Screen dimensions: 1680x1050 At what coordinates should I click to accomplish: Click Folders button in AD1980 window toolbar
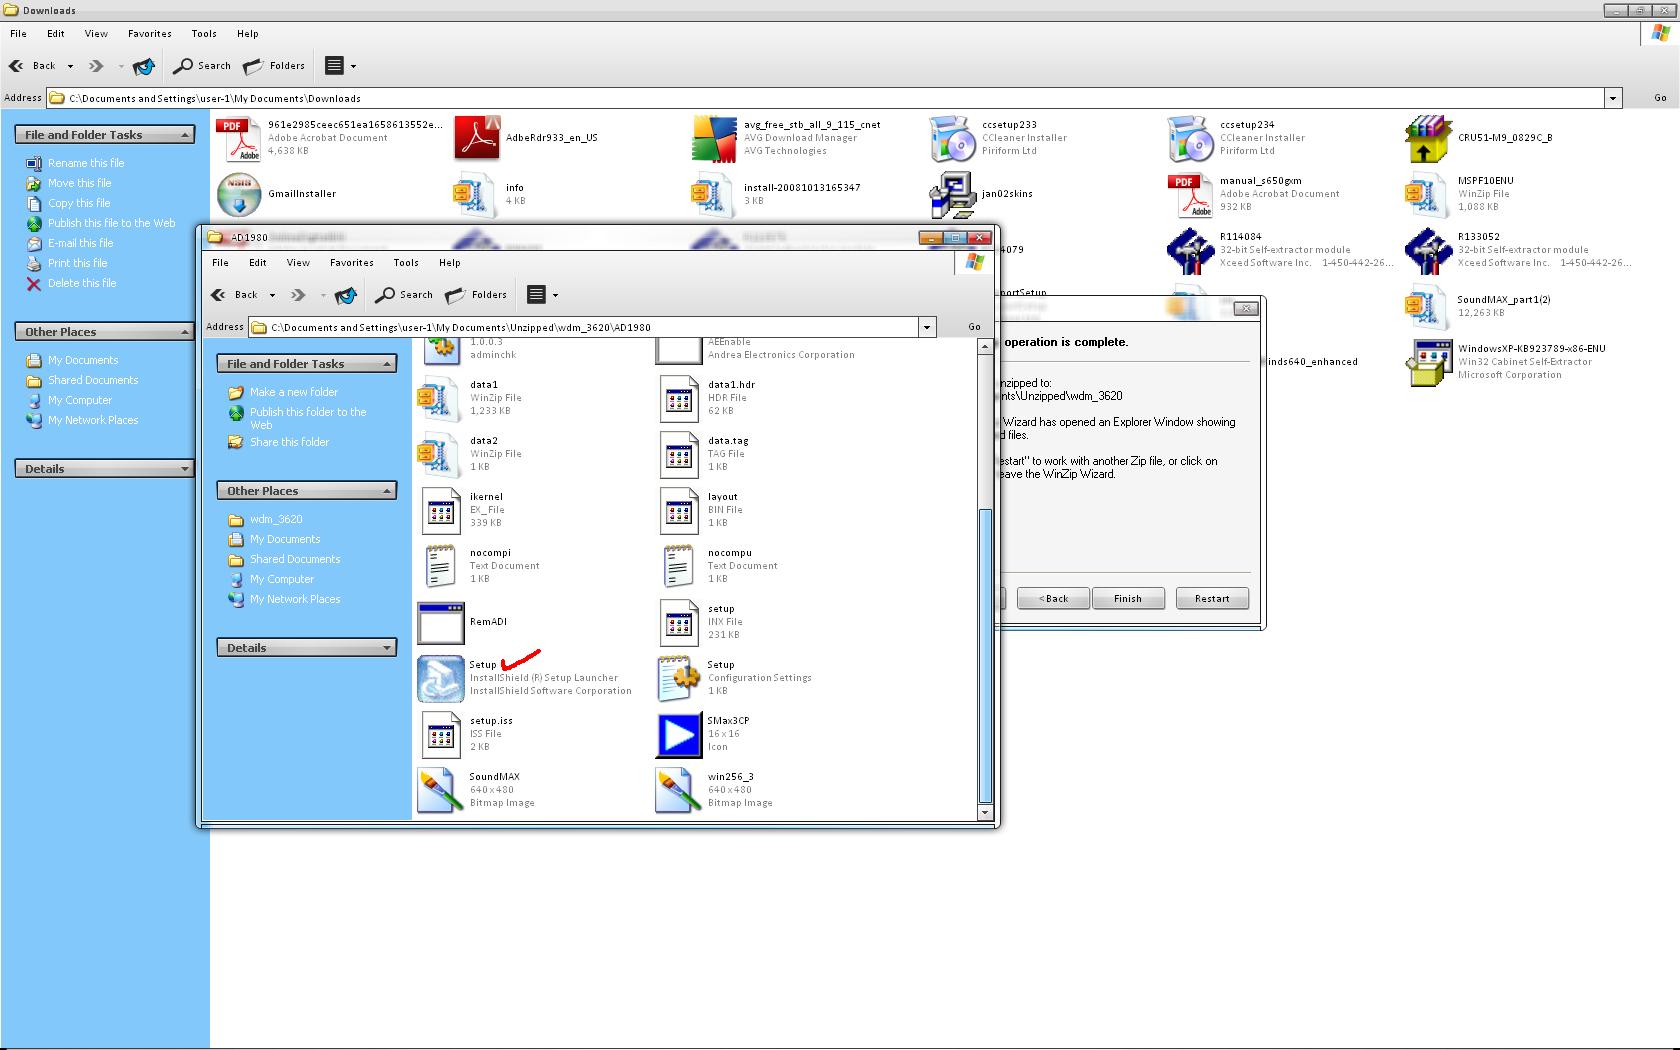477,295
